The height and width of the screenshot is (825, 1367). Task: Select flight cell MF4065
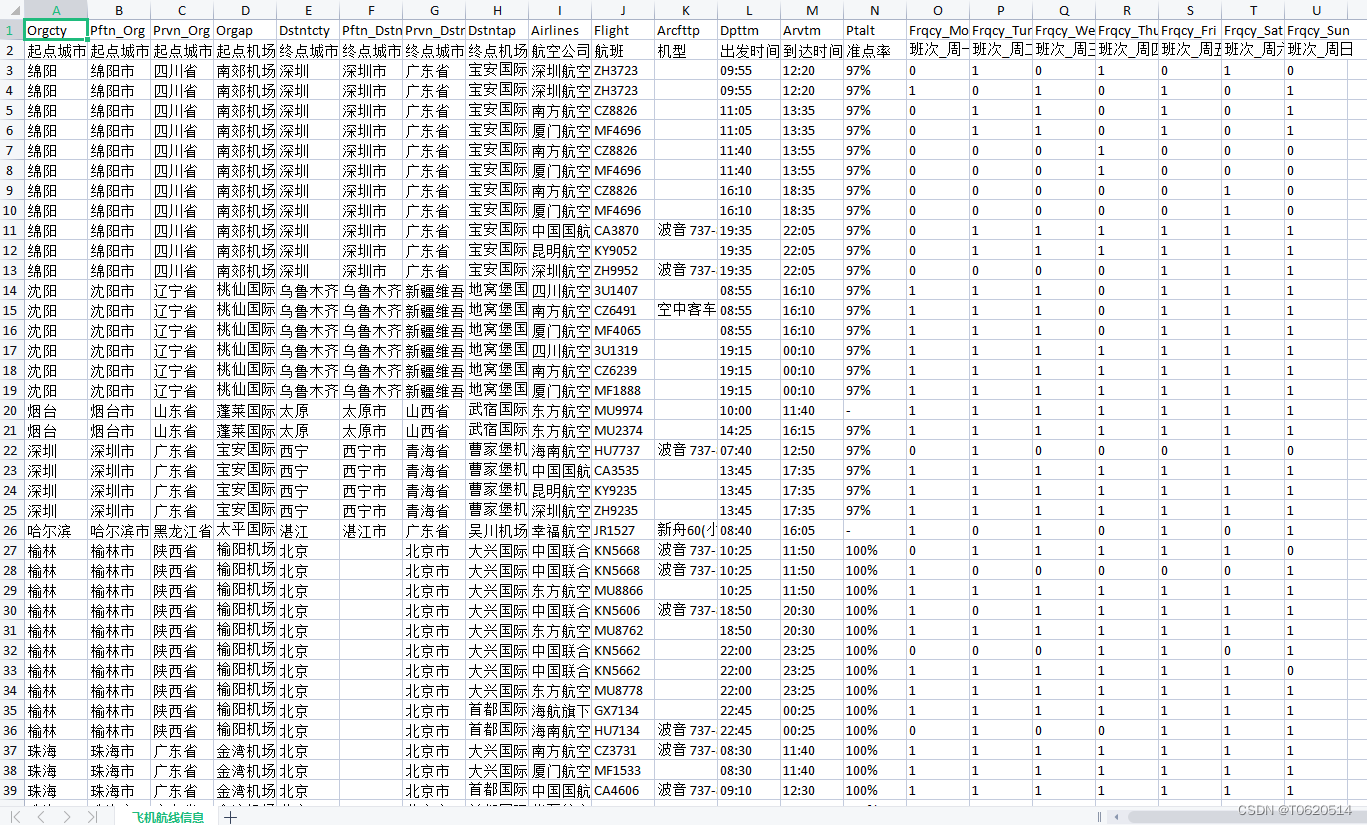tap(623, 330)
